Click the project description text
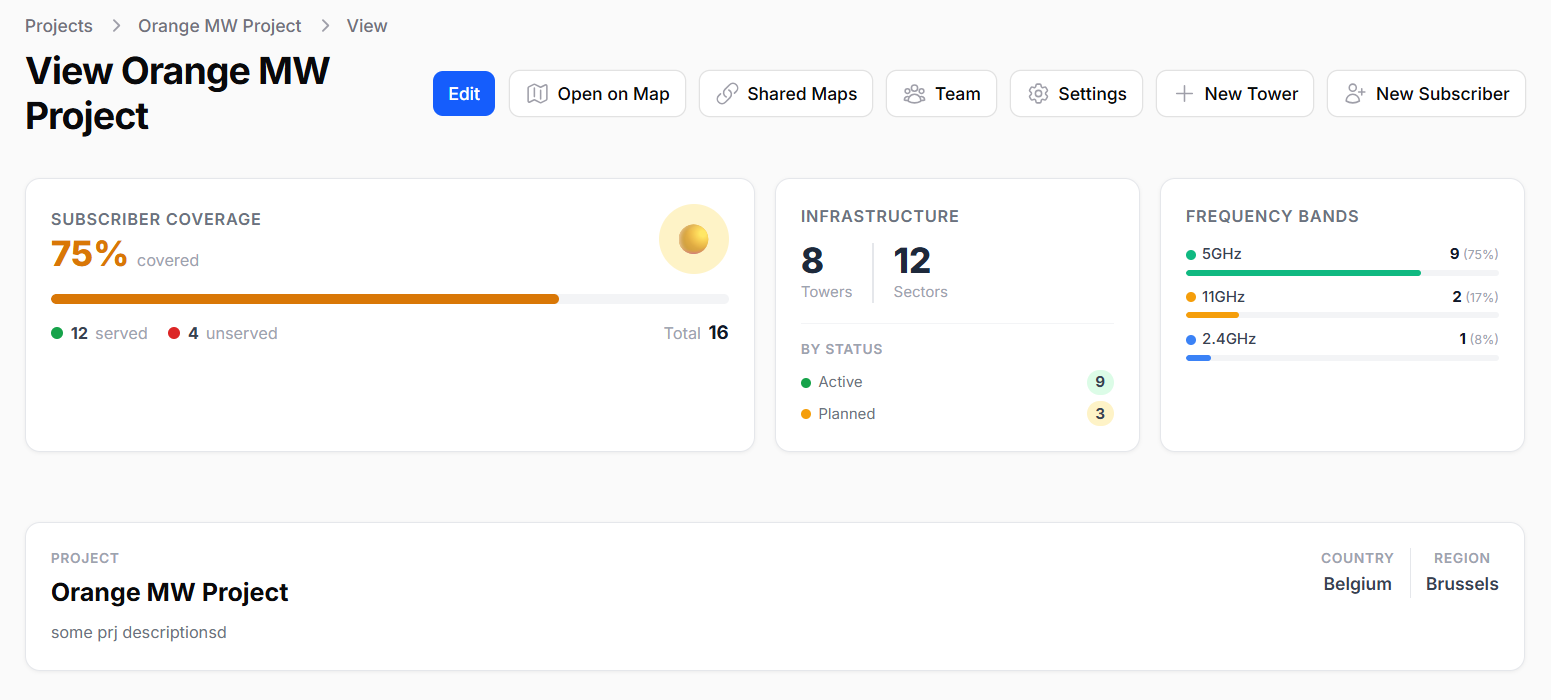The width and height of the screenshot is (1551, 700). [139, 633]
